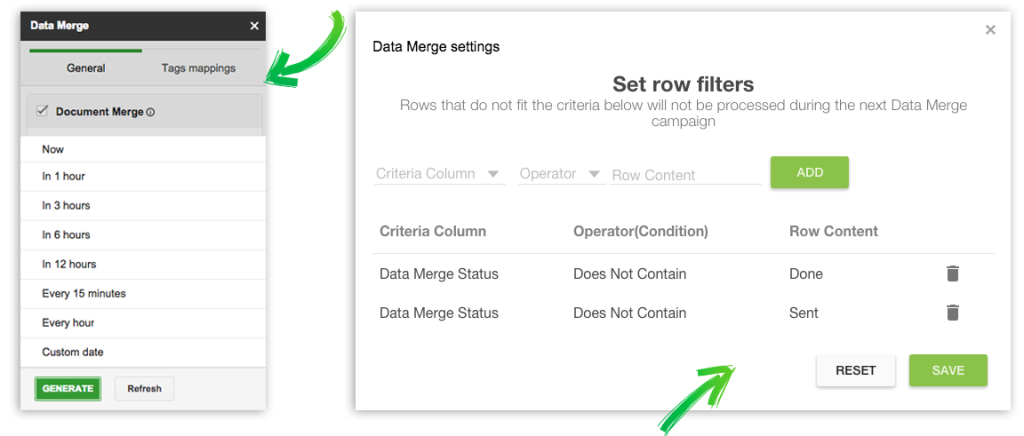Viewport: 1024px width, 436px height.
Task: Open the Operator dropdown
Action: pyautogui.click(x=560, y=174)
